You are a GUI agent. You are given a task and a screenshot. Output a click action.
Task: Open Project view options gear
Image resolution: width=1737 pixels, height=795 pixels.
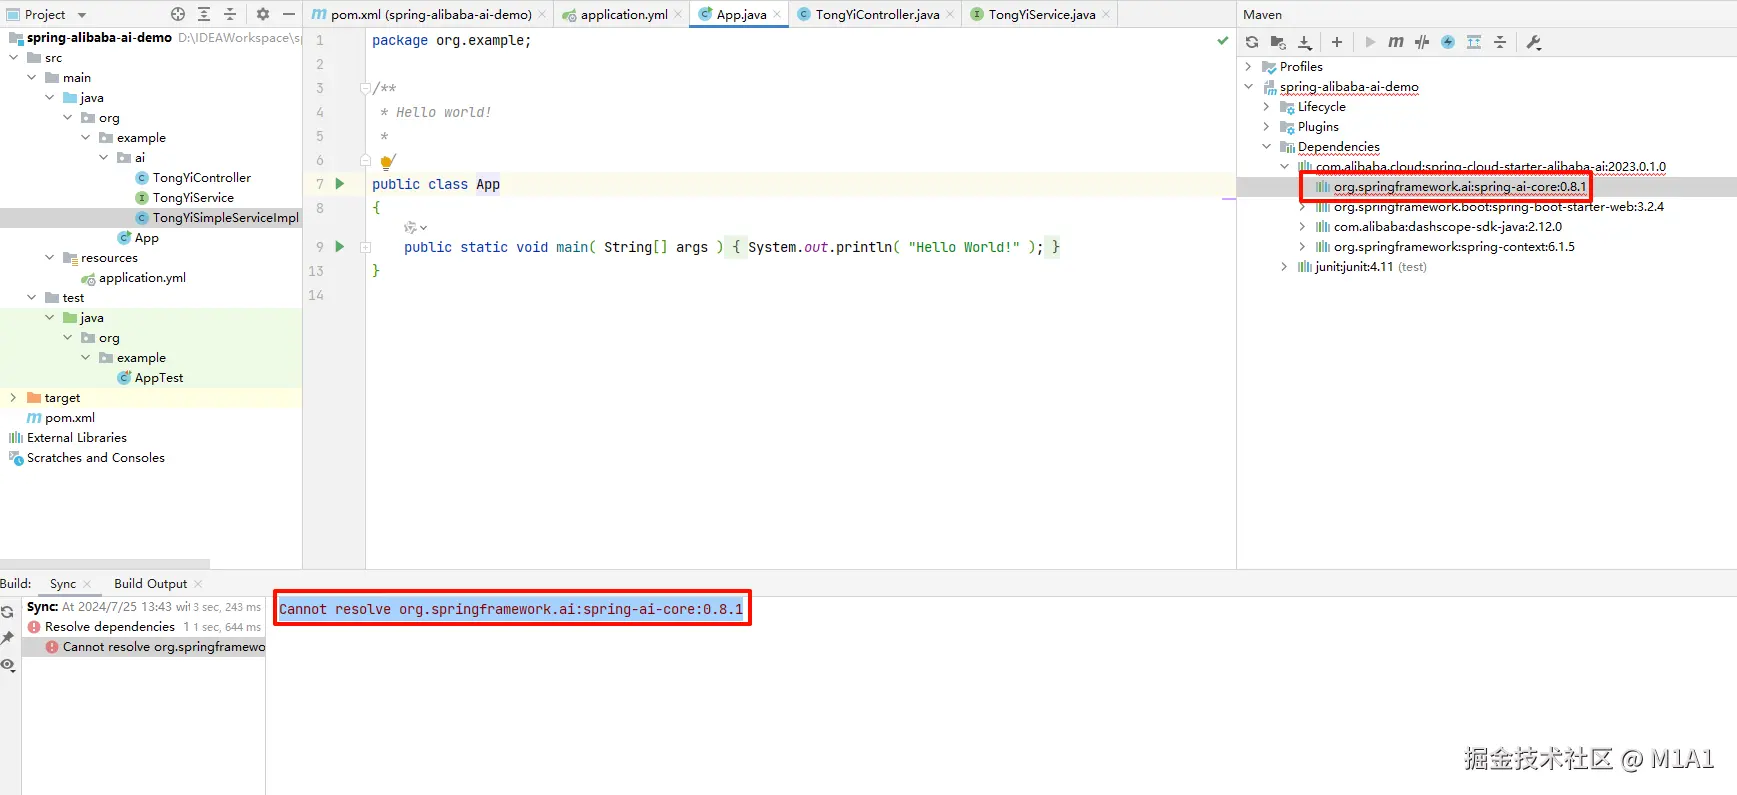coord(263,14)
